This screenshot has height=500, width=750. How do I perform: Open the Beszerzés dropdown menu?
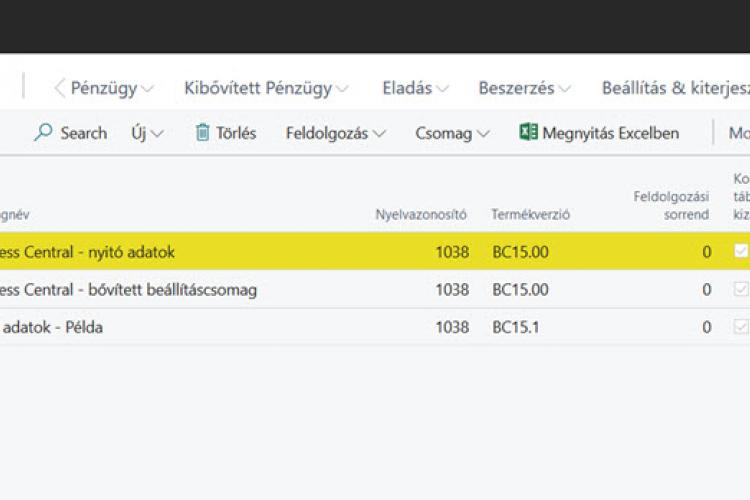(524, 88)
